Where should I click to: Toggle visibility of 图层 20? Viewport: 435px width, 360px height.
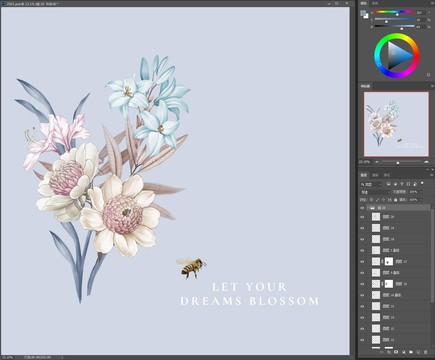tap(362, 217)
